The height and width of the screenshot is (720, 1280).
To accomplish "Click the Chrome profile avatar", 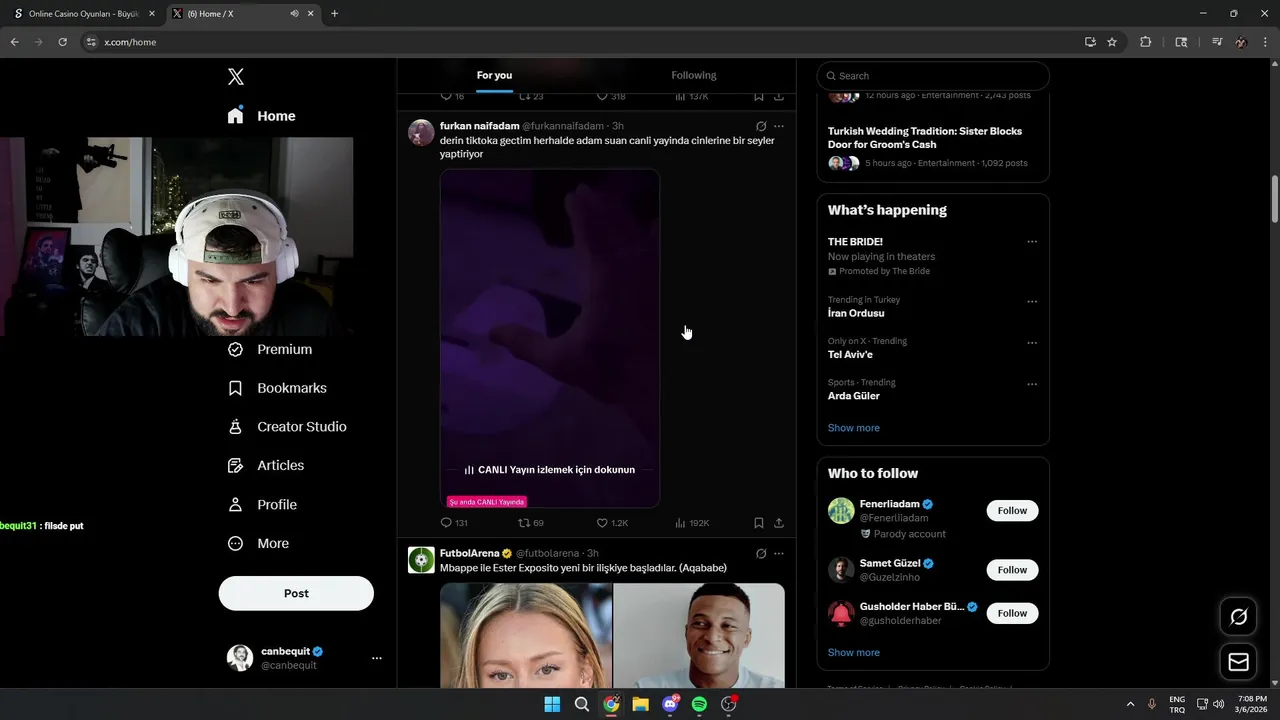I will (x=1242, y=42).
